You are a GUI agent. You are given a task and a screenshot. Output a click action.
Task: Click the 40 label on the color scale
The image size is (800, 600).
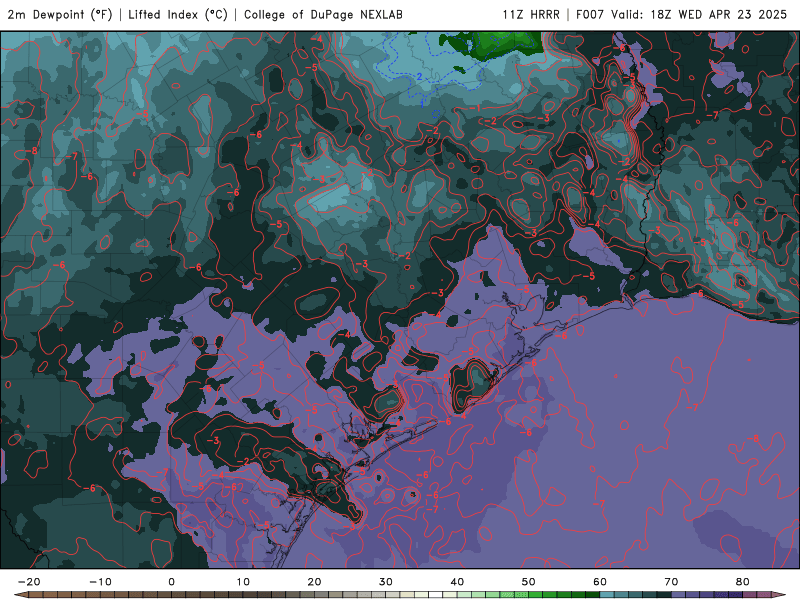click(x=457, y=582)
